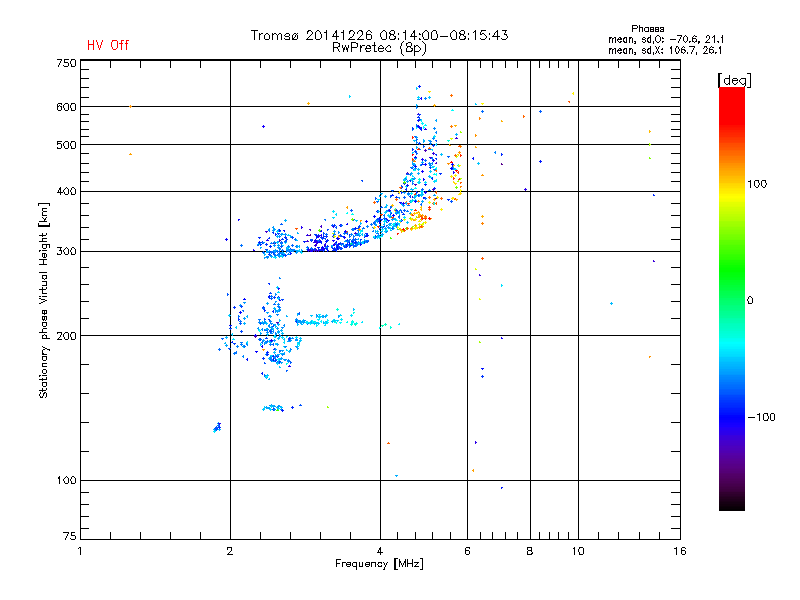Click the "mean, sd,O: -70.6, 21.1" line
The width and height of the screenshot is (800, 600).
[x=665, y=39]
